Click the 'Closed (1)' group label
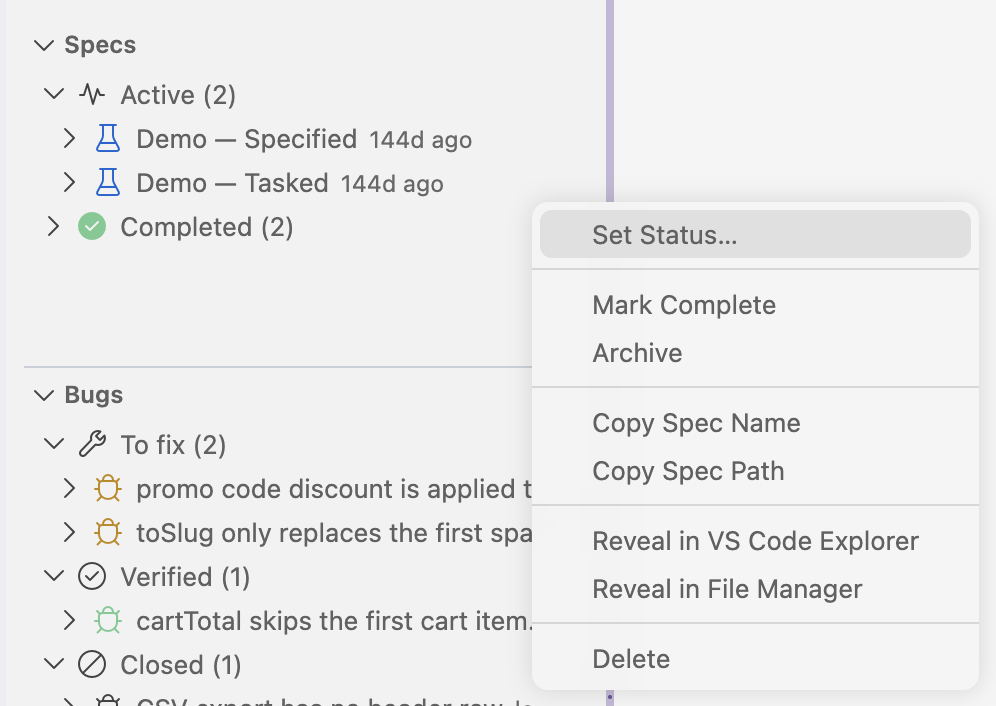 click(x=181, y=665)
